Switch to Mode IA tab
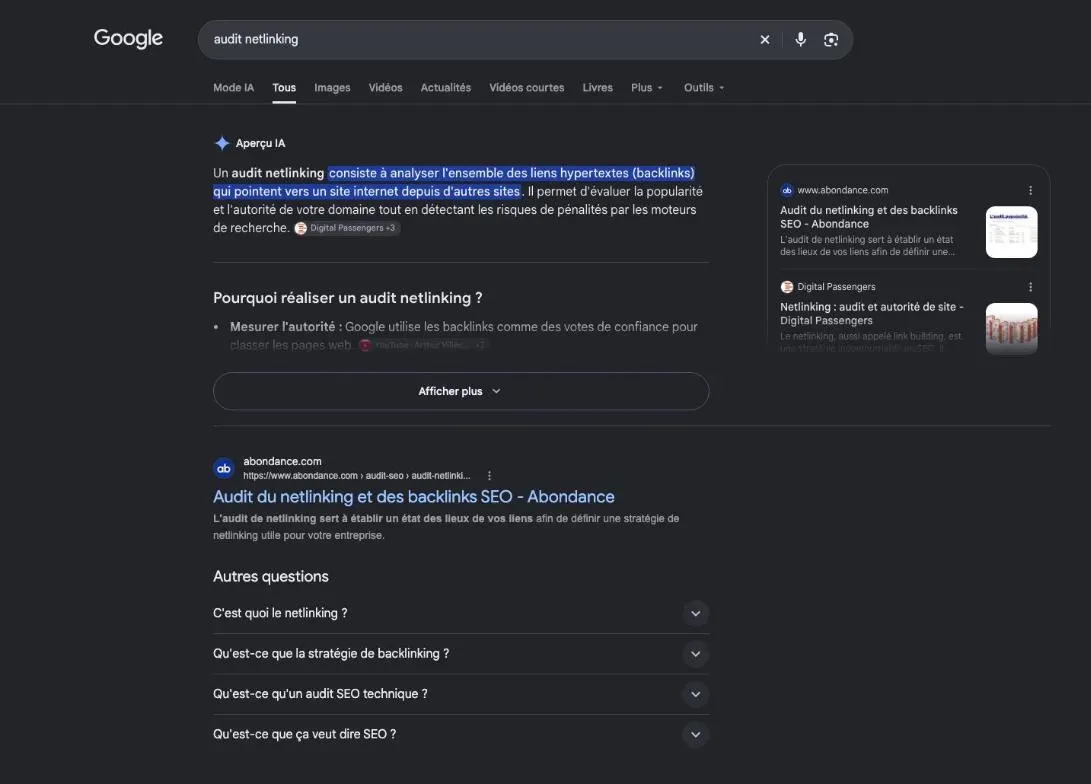 pyautogui.click(x=233, y=88)
